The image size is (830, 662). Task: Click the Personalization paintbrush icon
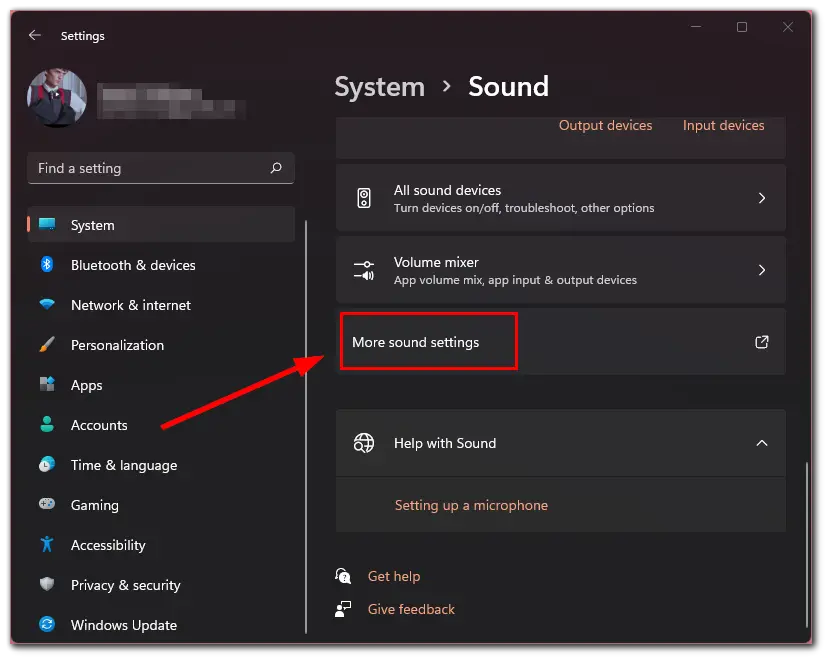pyautogui.click(x=47, y=344)
